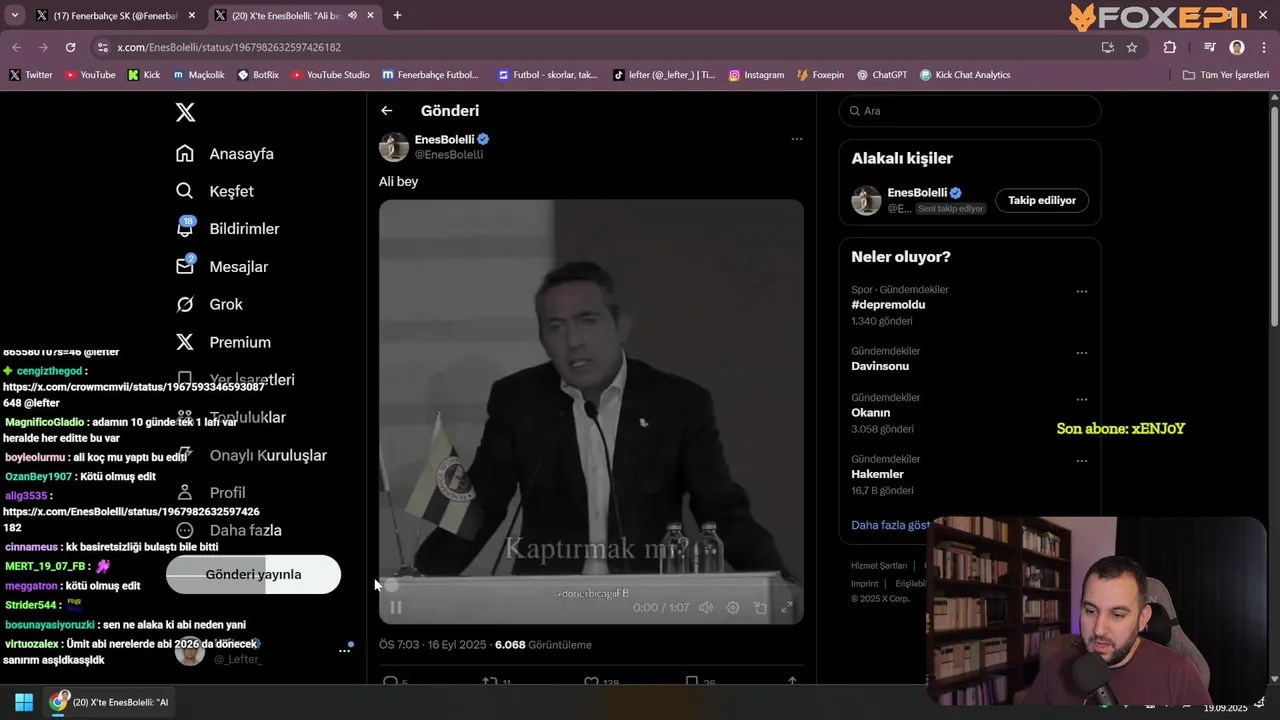Image resolution: width=1280 pixels, height=720 pixels.
Task: Open the Hakemler trending topic
Action: (877, 474)
